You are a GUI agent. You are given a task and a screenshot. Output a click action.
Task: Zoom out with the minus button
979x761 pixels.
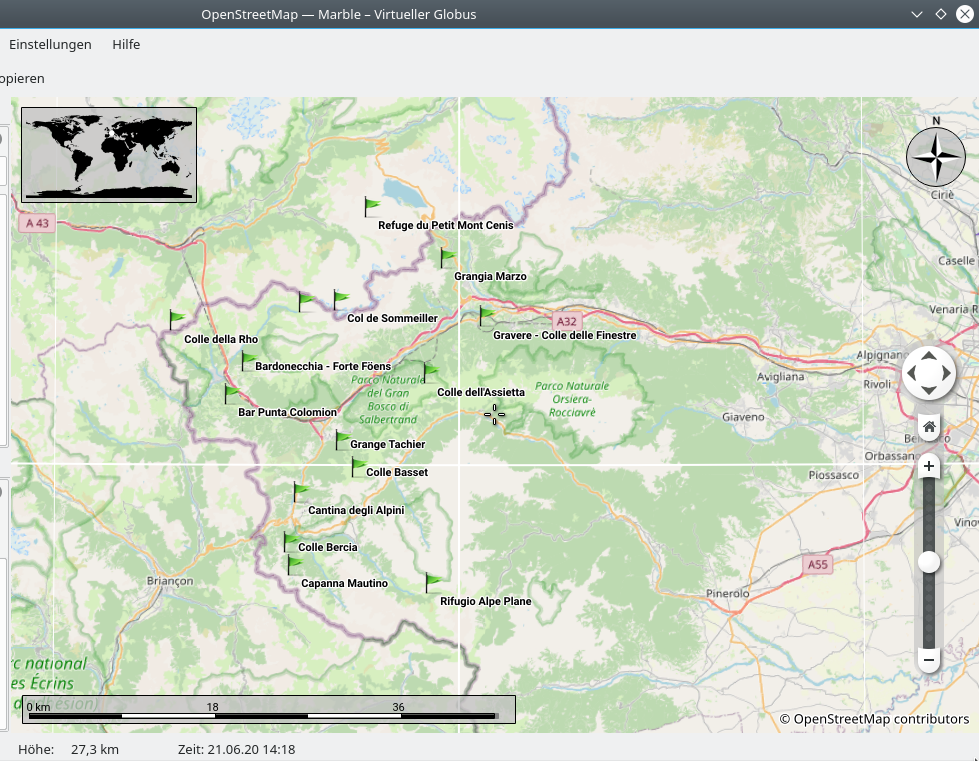point(929,660)
